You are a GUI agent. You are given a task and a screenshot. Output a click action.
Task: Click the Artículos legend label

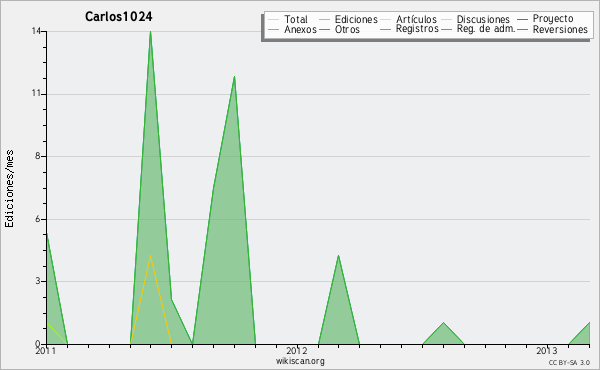click(416, 19)
